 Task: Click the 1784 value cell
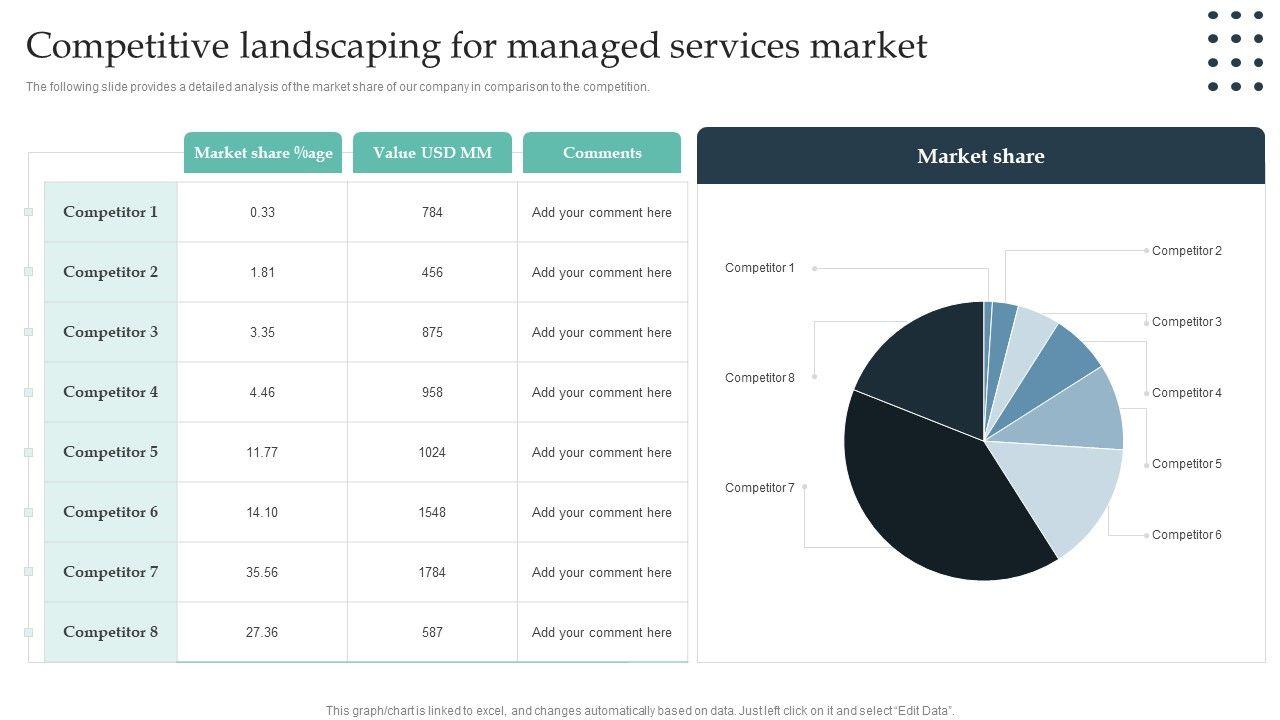[432, 572]
